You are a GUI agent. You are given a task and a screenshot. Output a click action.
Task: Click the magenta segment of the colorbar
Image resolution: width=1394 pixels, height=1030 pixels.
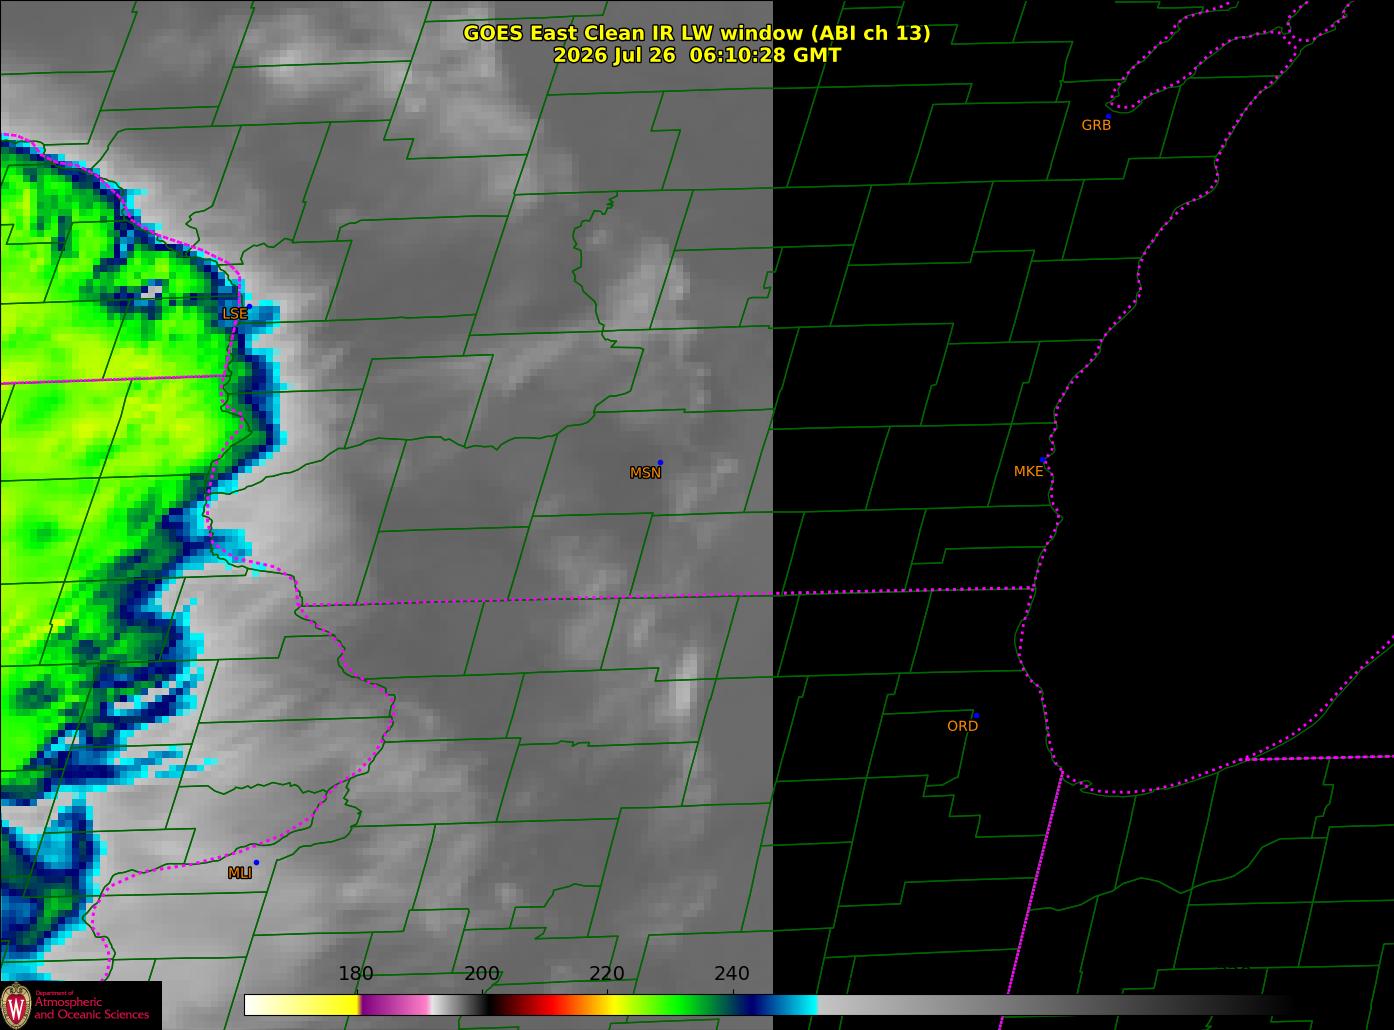click(395, 1004)
